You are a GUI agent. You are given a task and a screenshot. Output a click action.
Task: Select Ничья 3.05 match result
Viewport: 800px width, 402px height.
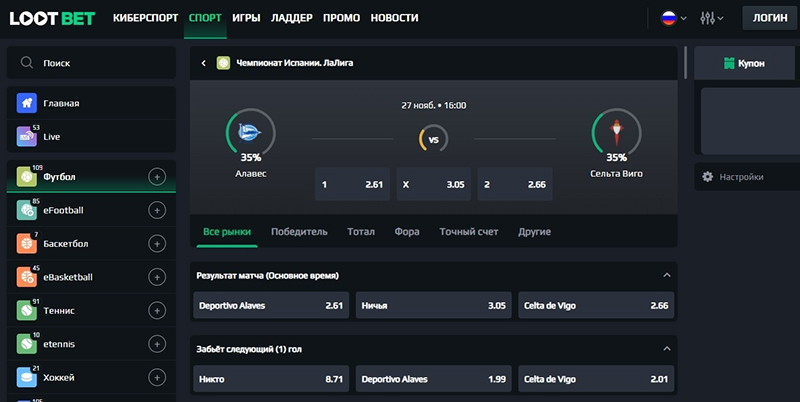(434, 306)
